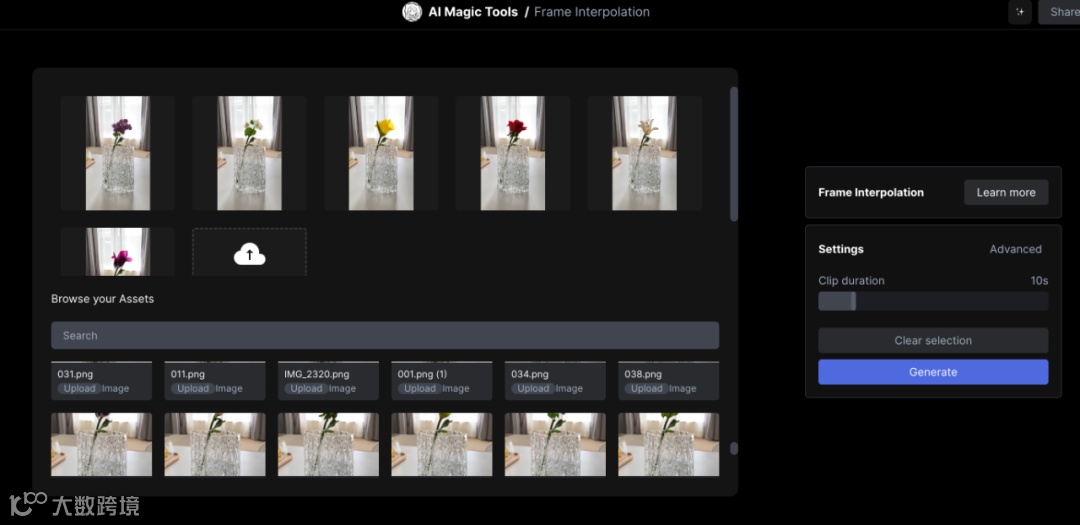This screenshot has width=1080, height=525.
Task: Click the Upload tag under IMG_2320.png
Action: [306, 389]
